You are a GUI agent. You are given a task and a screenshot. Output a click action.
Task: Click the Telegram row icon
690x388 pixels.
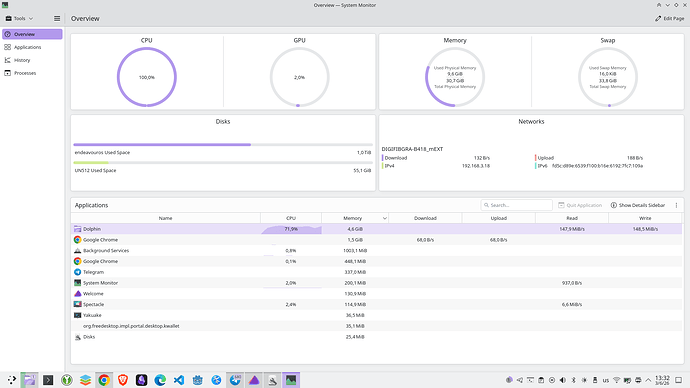pyautogui.click(x=77, y=272)
